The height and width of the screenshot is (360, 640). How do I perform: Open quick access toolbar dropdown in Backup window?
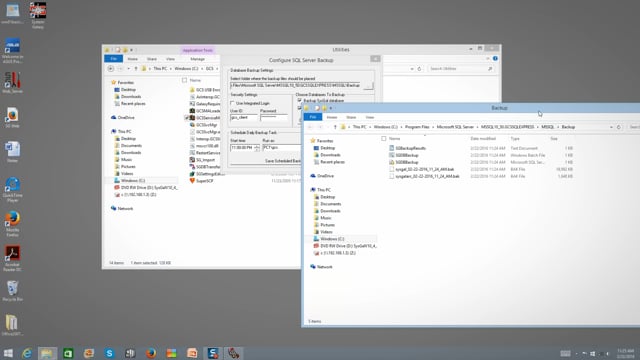pyautogui.click(x=331, y=108)
